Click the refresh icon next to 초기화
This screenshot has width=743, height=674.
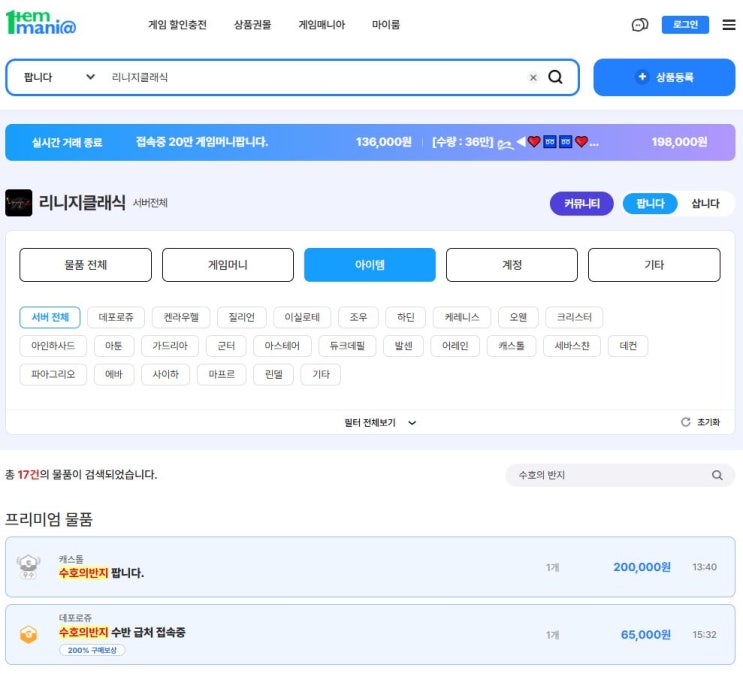(x=685, y=422)
